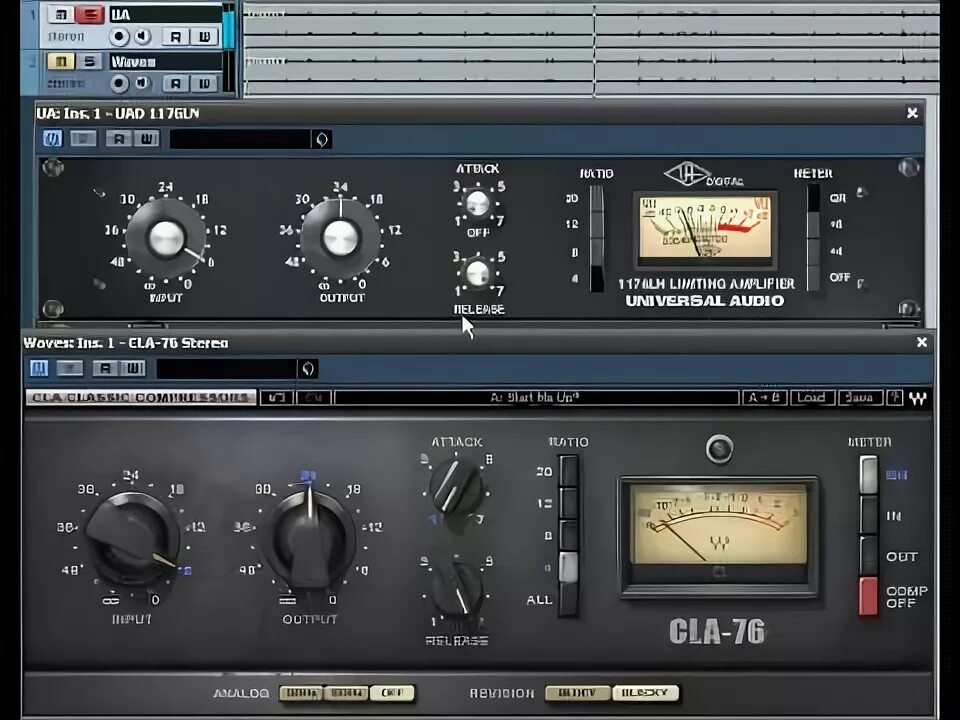The width and height of the screenshot is (960, 720).
Task: Open Waves help question mark button
Action: [894, 398]
